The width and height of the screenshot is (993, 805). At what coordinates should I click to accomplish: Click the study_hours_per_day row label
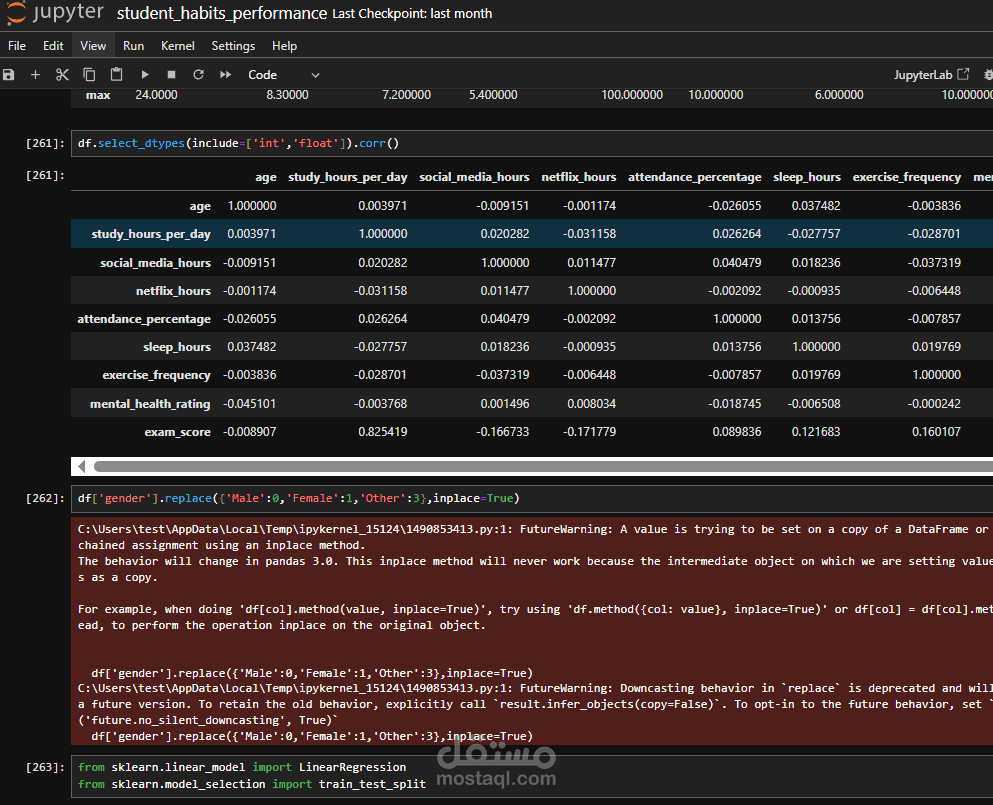[x=151, y=234]
